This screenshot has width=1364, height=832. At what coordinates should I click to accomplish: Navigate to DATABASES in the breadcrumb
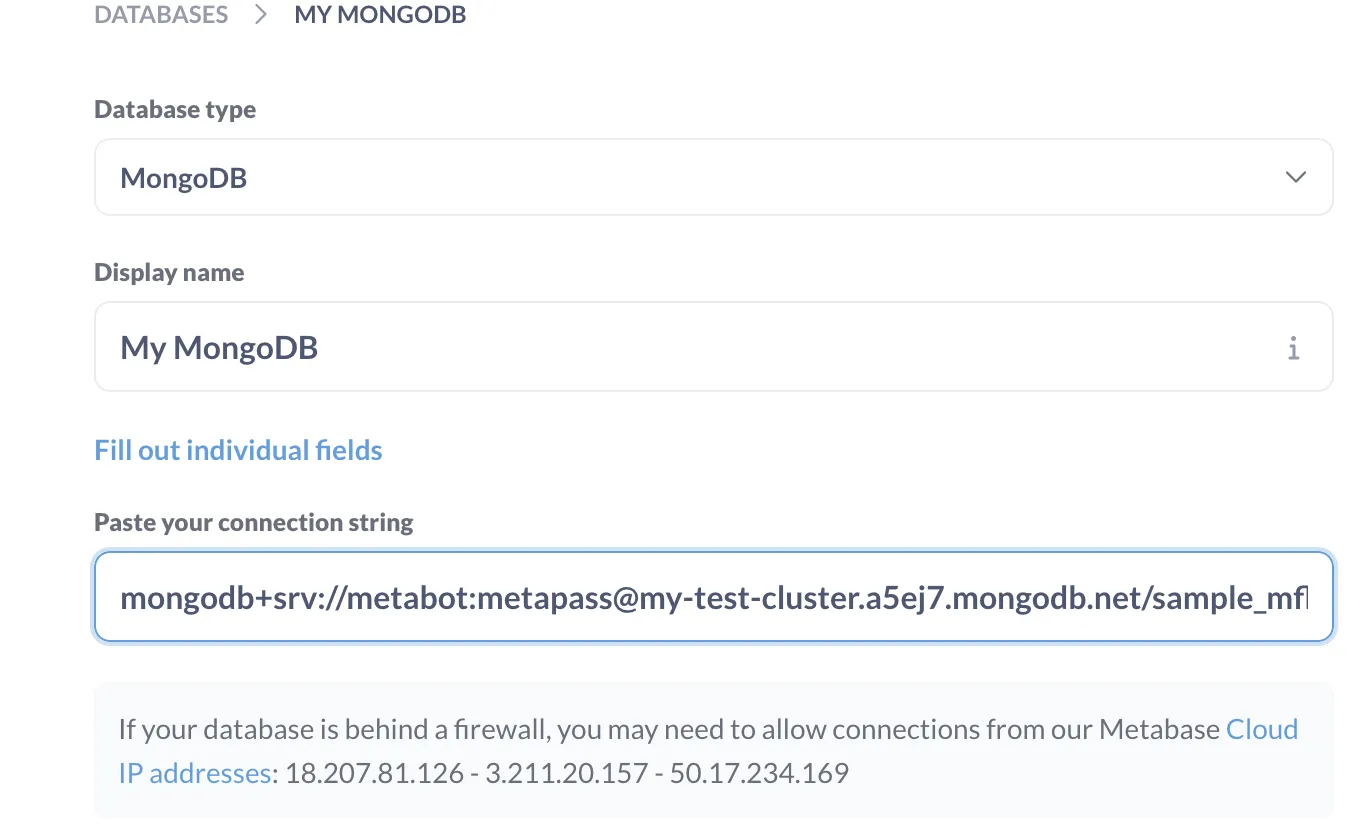click(160, 15)
